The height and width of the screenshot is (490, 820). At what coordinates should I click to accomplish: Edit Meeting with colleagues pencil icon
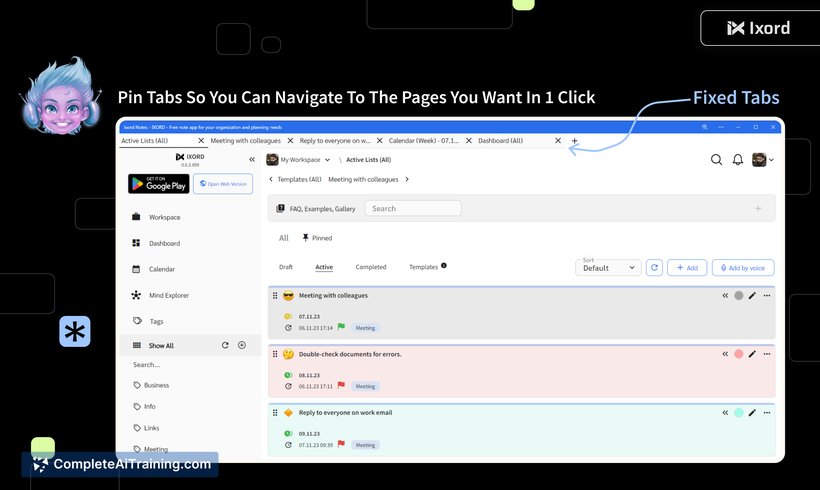pos(753,295)
